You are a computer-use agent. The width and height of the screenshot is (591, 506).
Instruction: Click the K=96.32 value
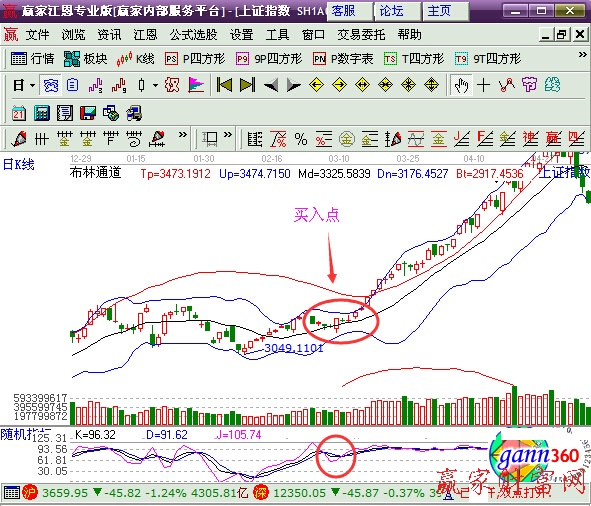(95, 434)
